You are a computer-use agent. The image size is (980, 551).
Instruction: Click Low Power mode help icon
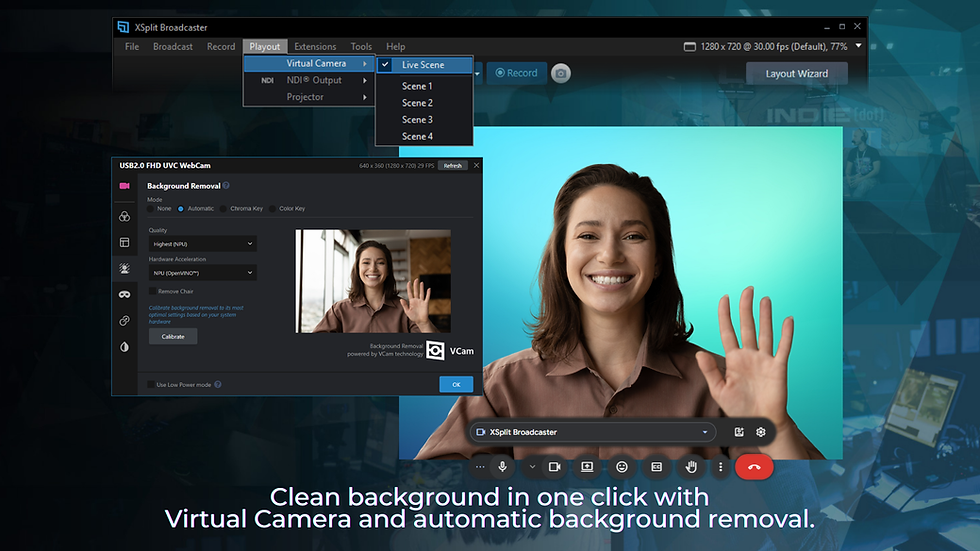coord(218,385)
